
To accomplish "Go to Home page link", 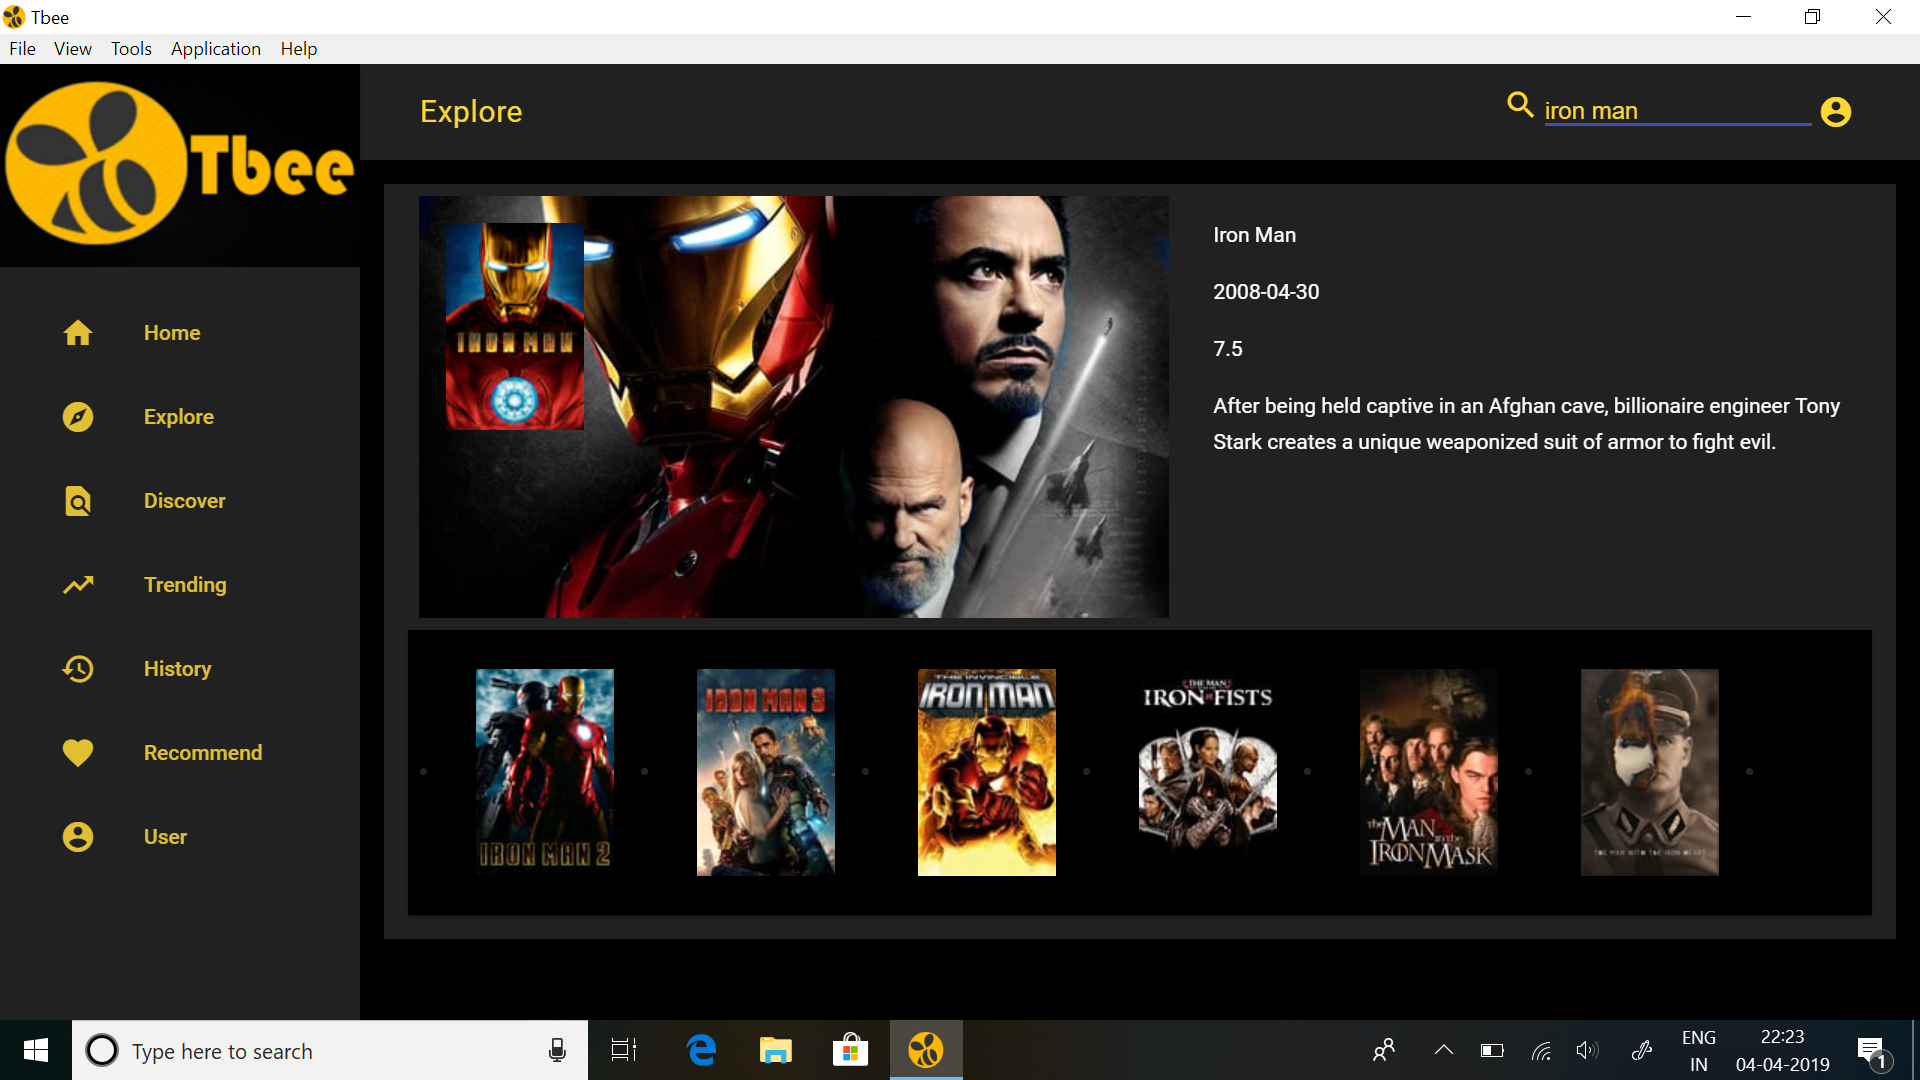I will pos(172,333).
